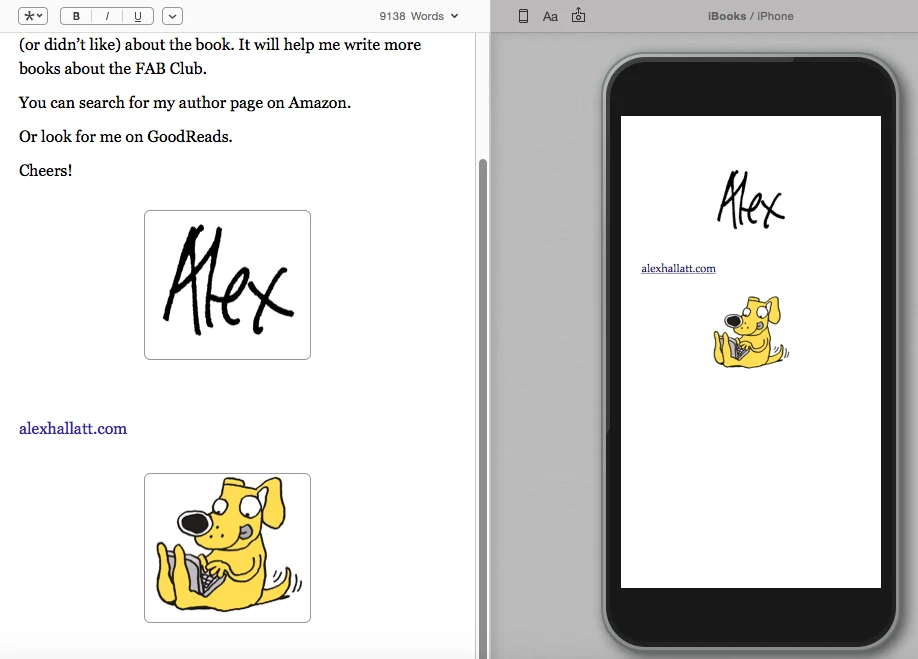Toggle italic formatting
918x659 pixels.
pyautogui.click(x=106, y=15)
